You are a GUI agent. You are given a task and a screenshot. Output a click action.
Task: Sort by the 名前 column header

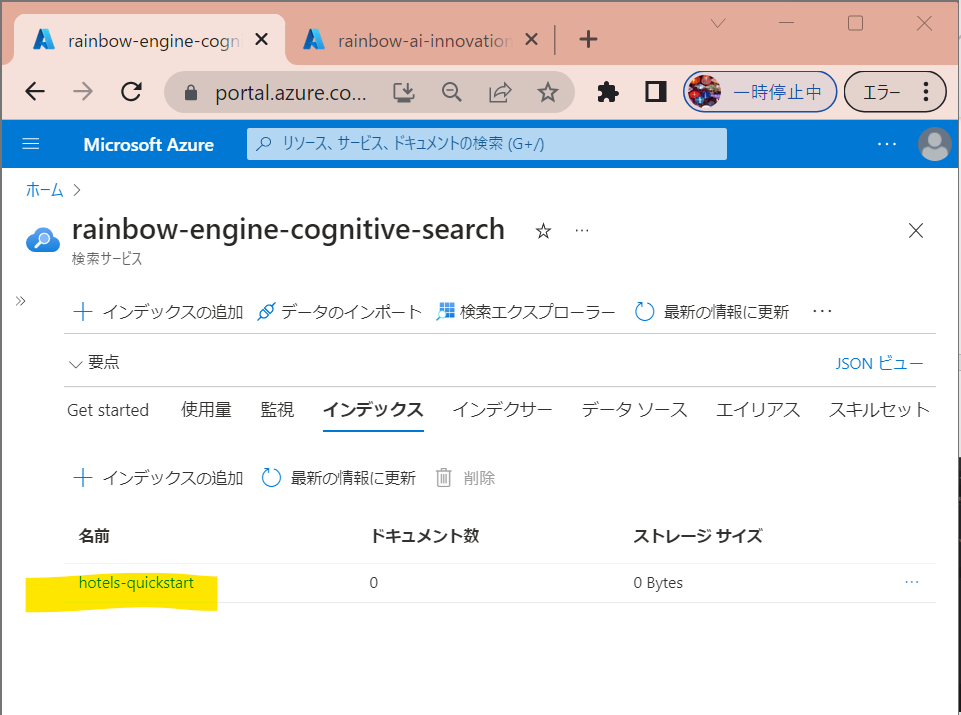94,536
